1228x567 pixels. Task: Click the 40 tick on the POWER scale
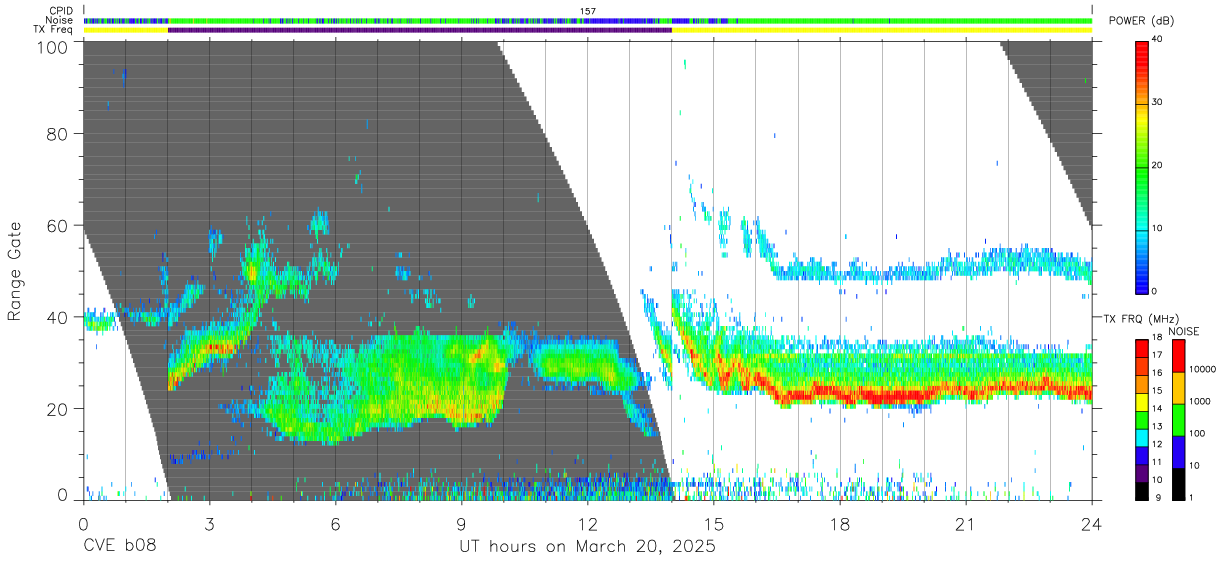click(1158, 40)
